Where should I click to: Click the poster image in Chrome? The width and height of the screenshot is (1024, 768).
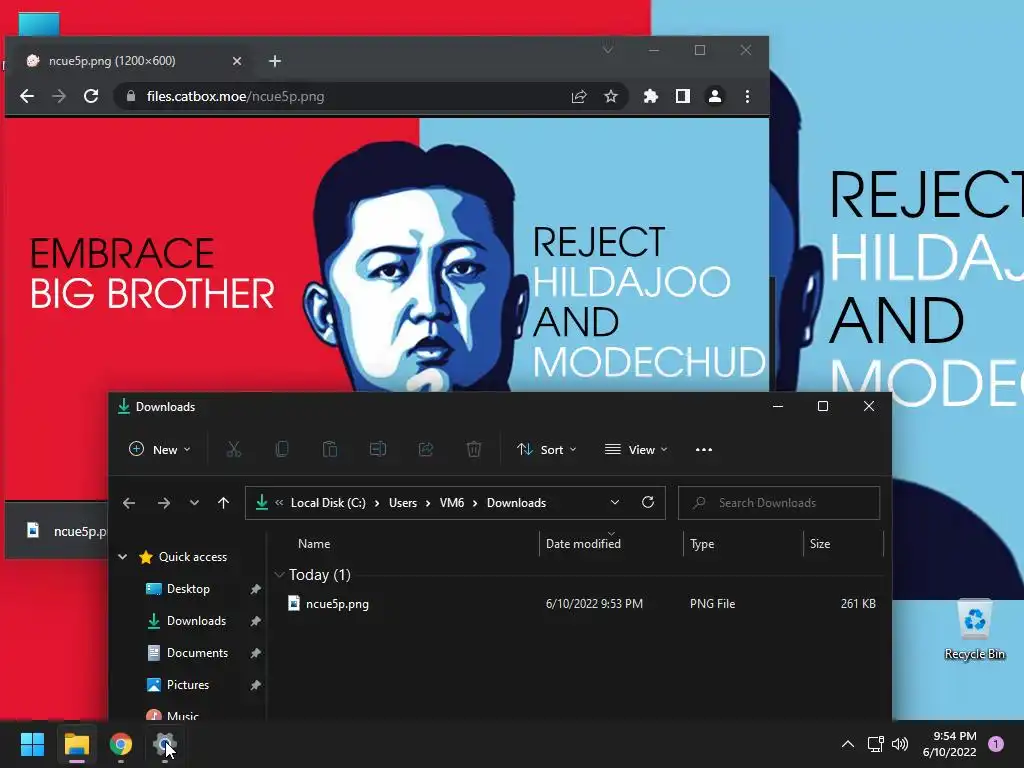pos(387,255)
